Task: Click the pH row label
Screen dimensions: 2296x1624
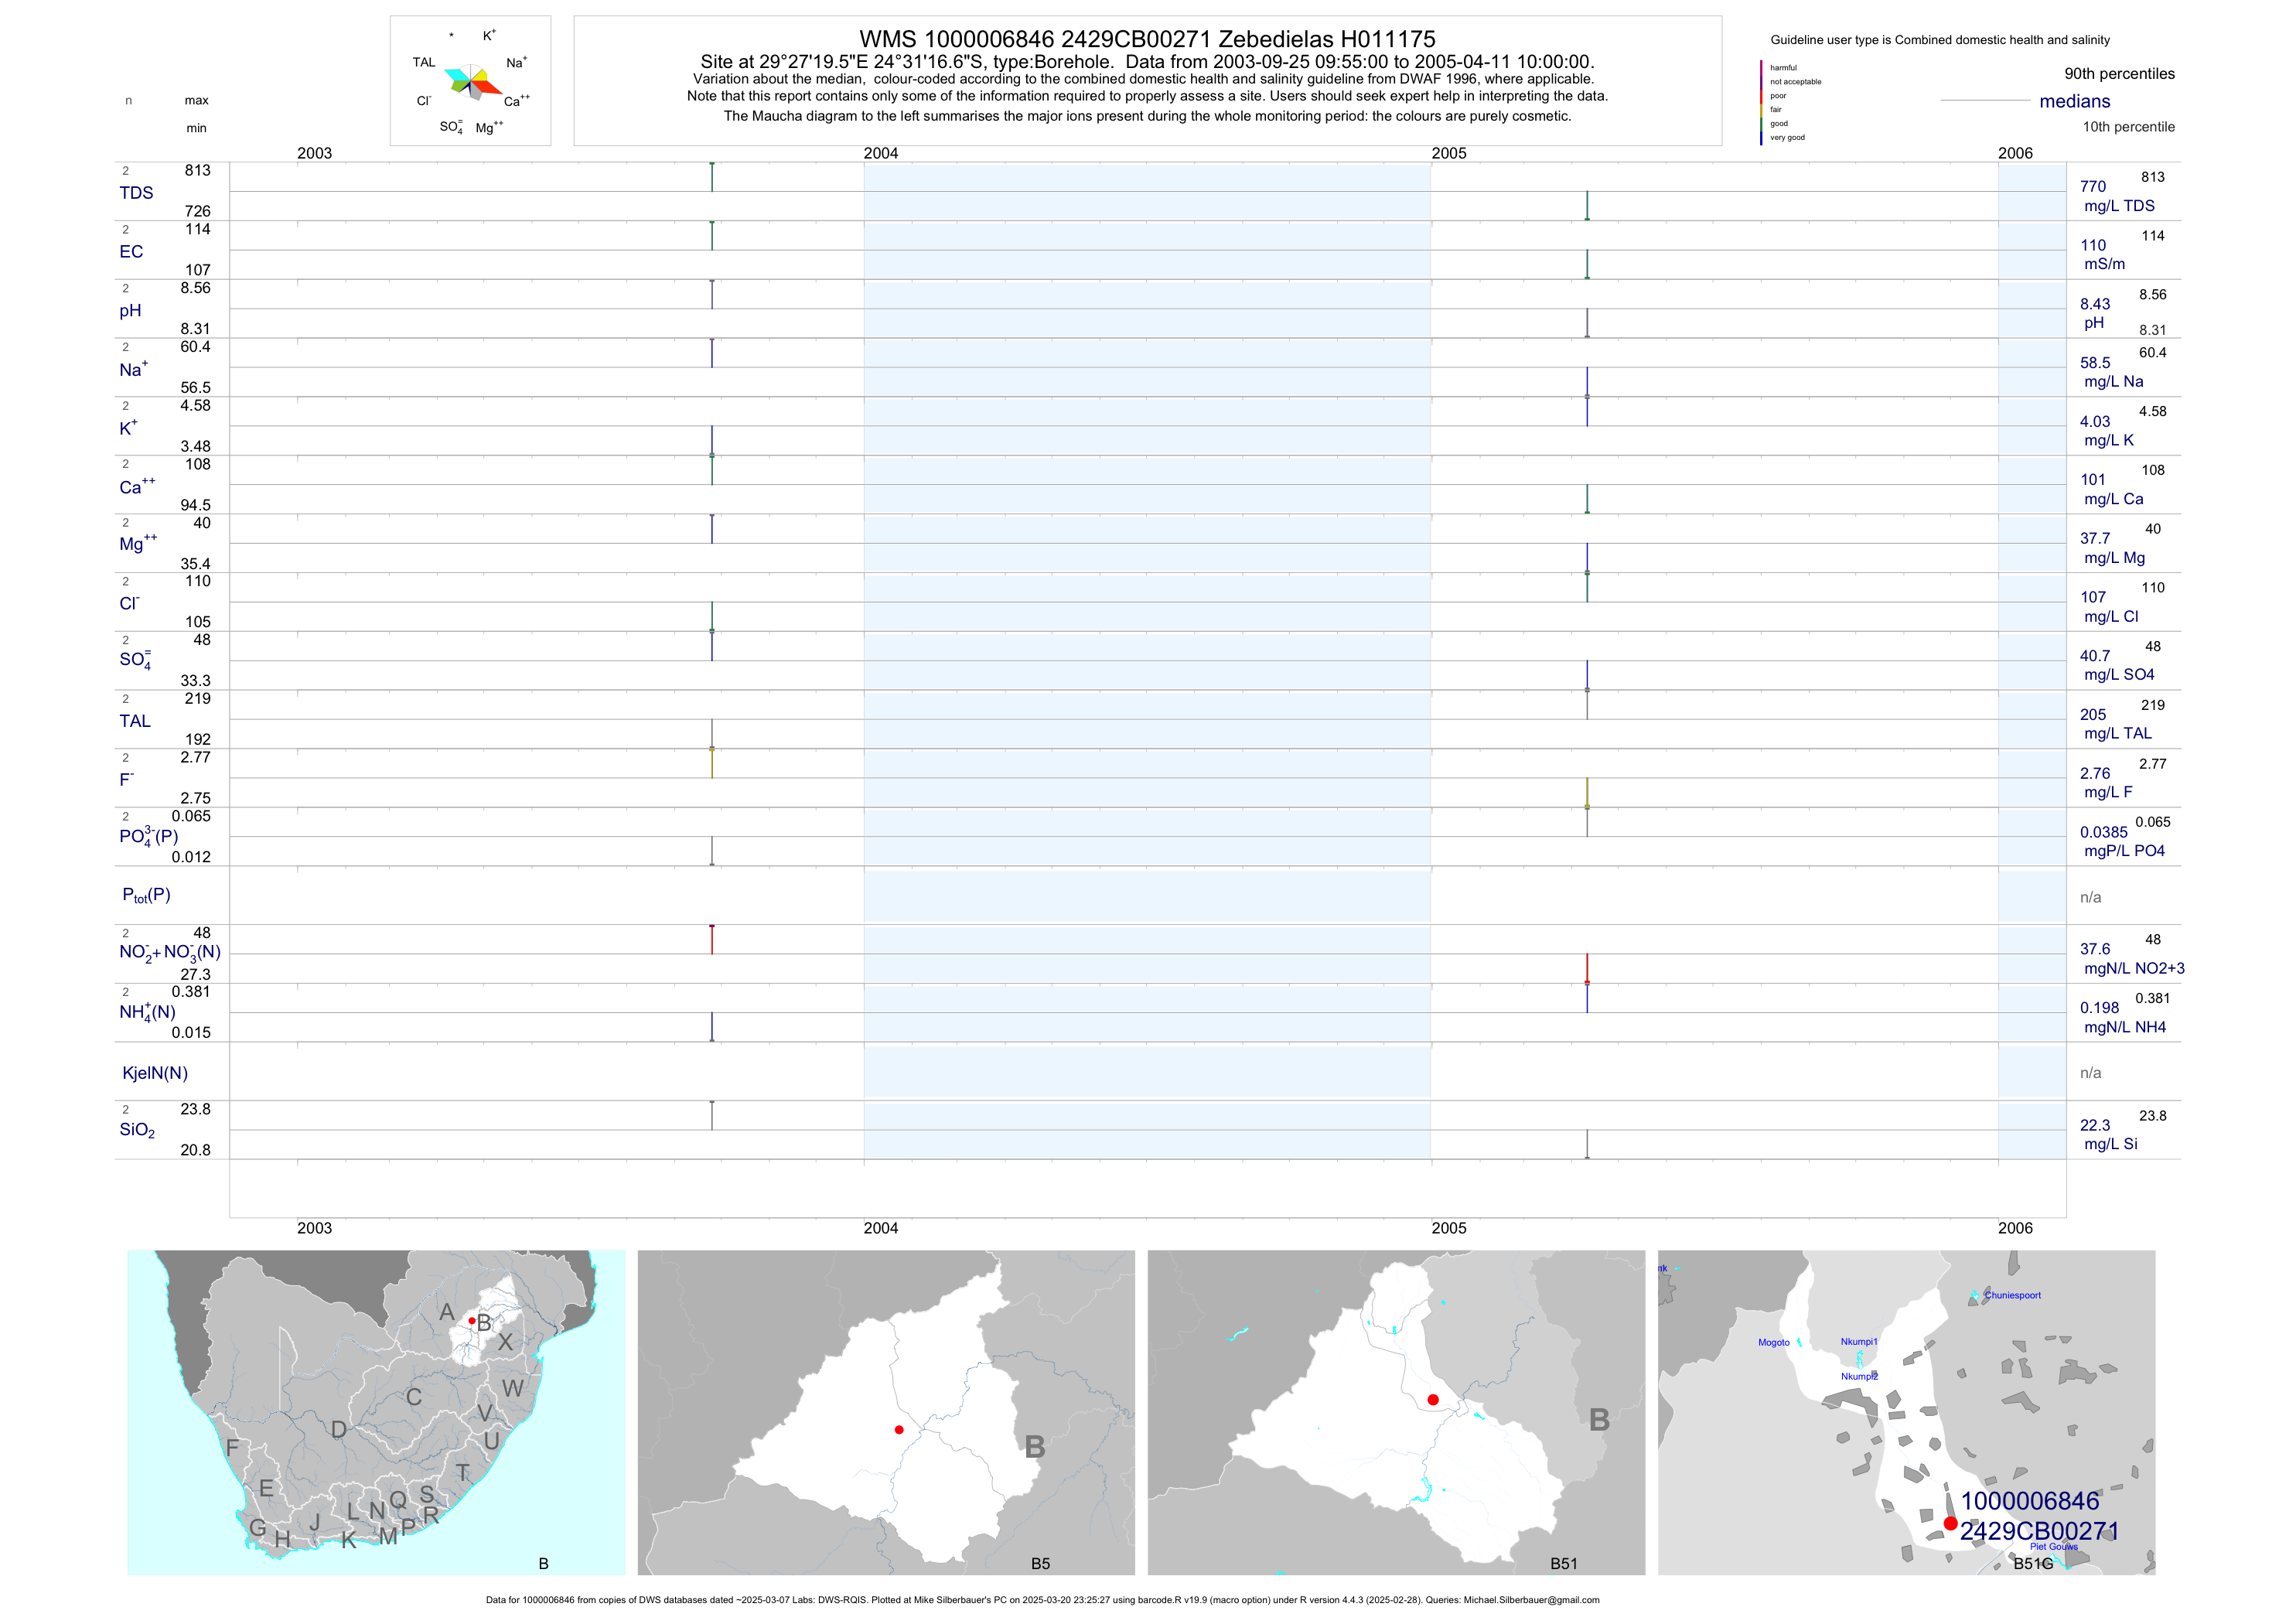Action: (130, 311)
